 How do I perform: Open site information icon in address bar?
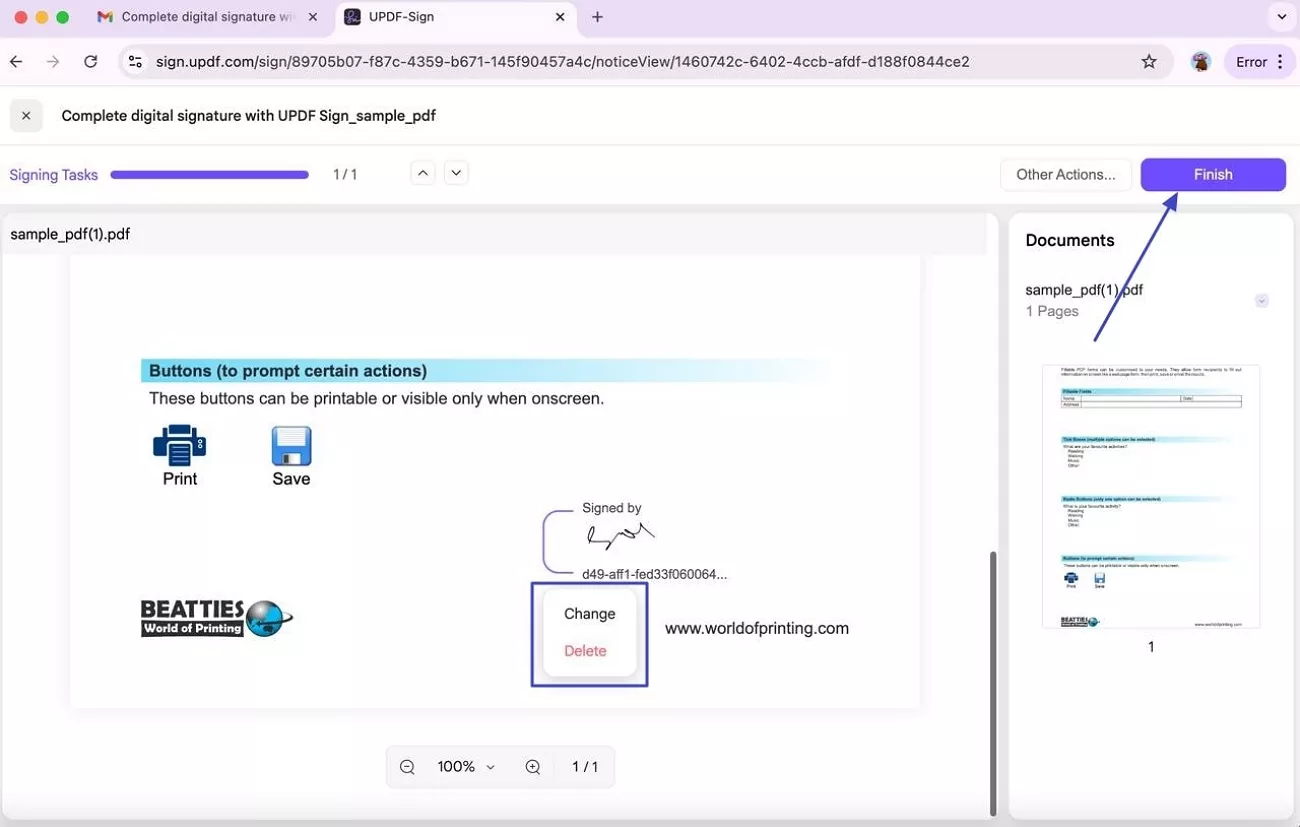(136, 62)
